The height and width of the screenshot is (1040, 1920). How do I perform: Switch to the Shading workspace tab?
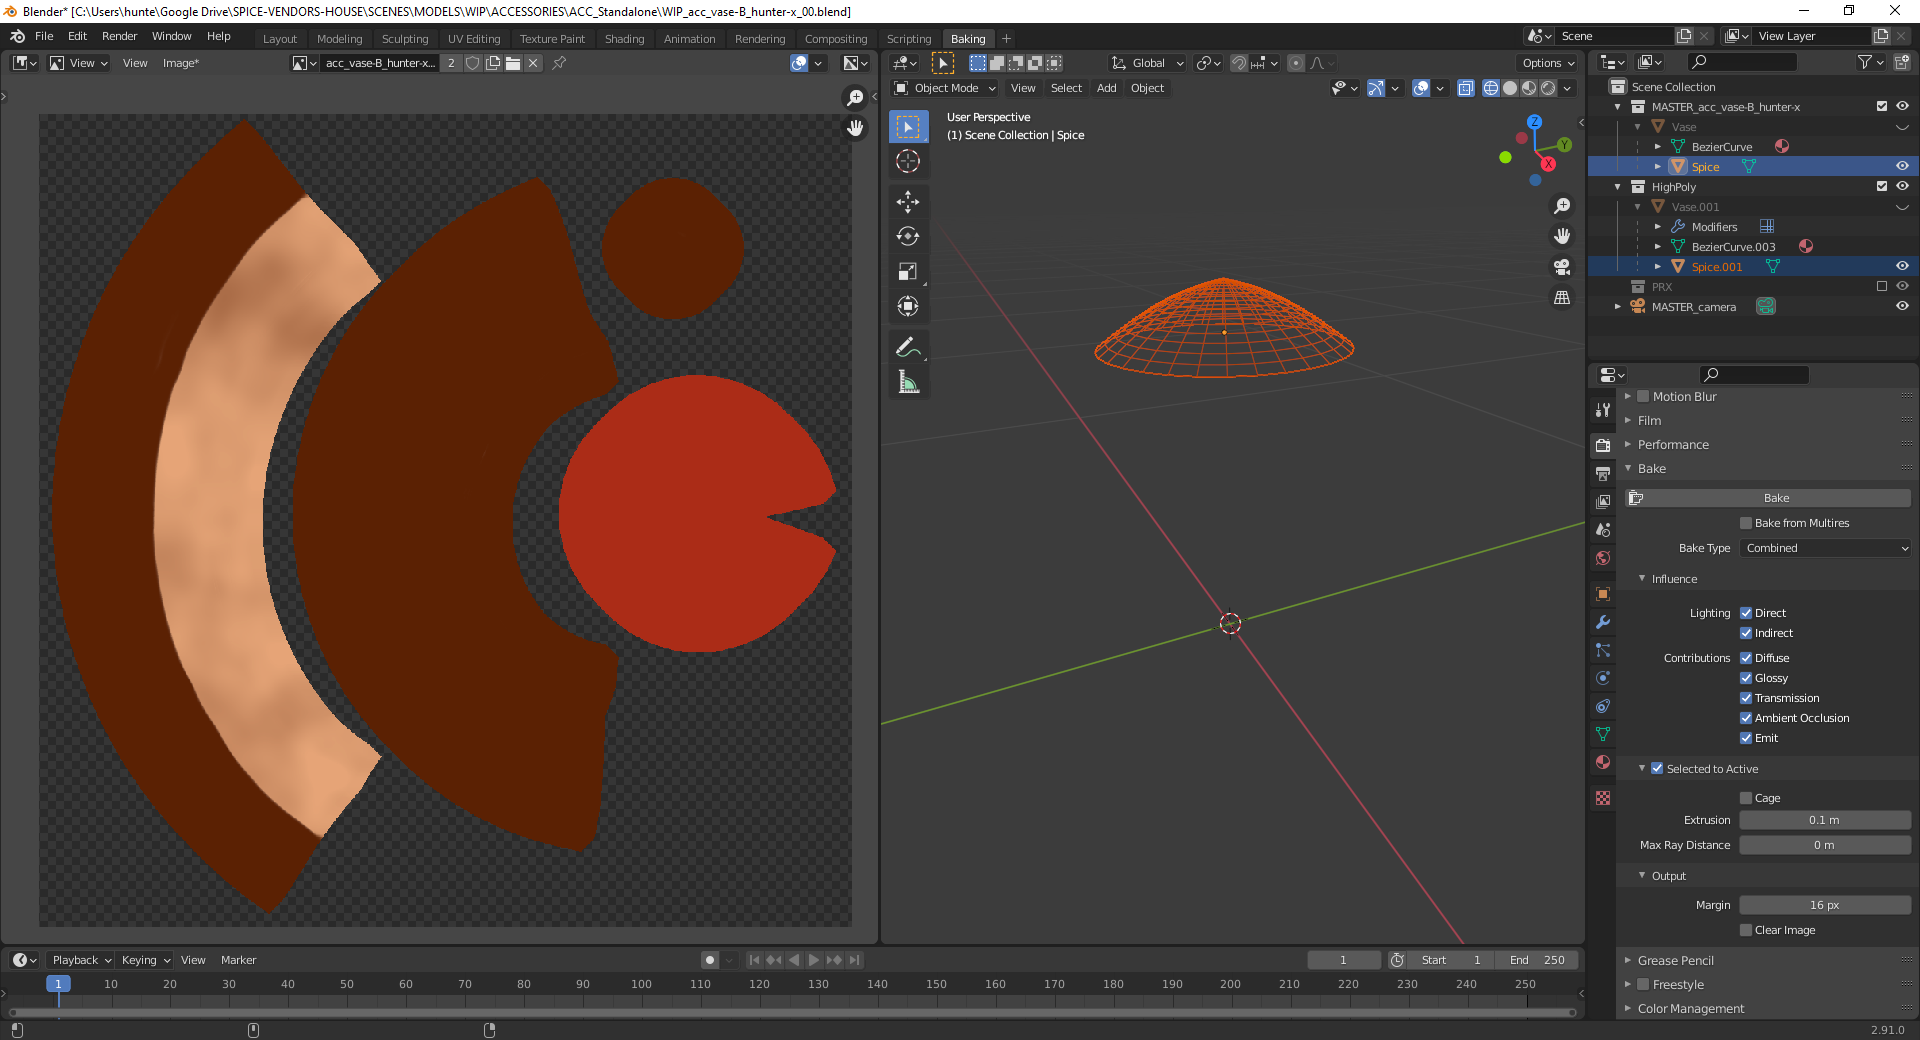tap(624, 39)
